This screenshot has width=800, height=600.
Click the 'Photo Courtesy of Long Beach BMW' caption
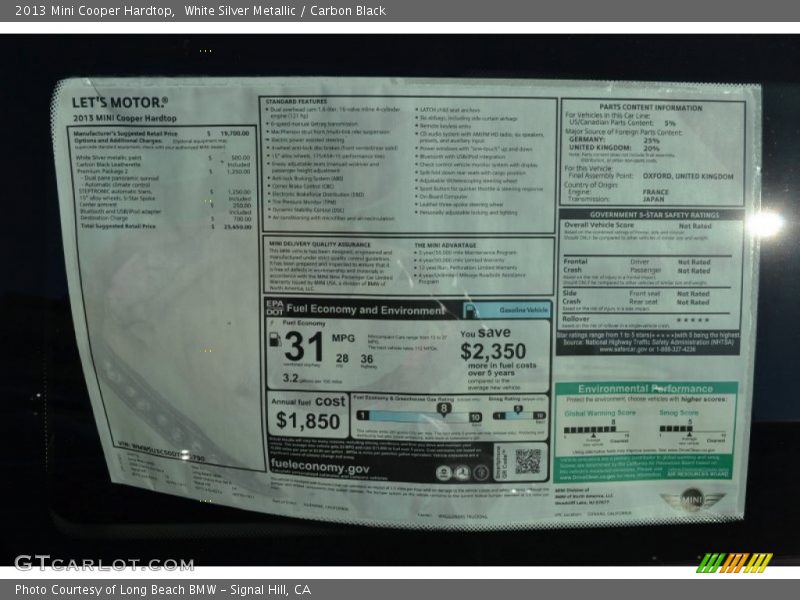(x=163, y=590)
